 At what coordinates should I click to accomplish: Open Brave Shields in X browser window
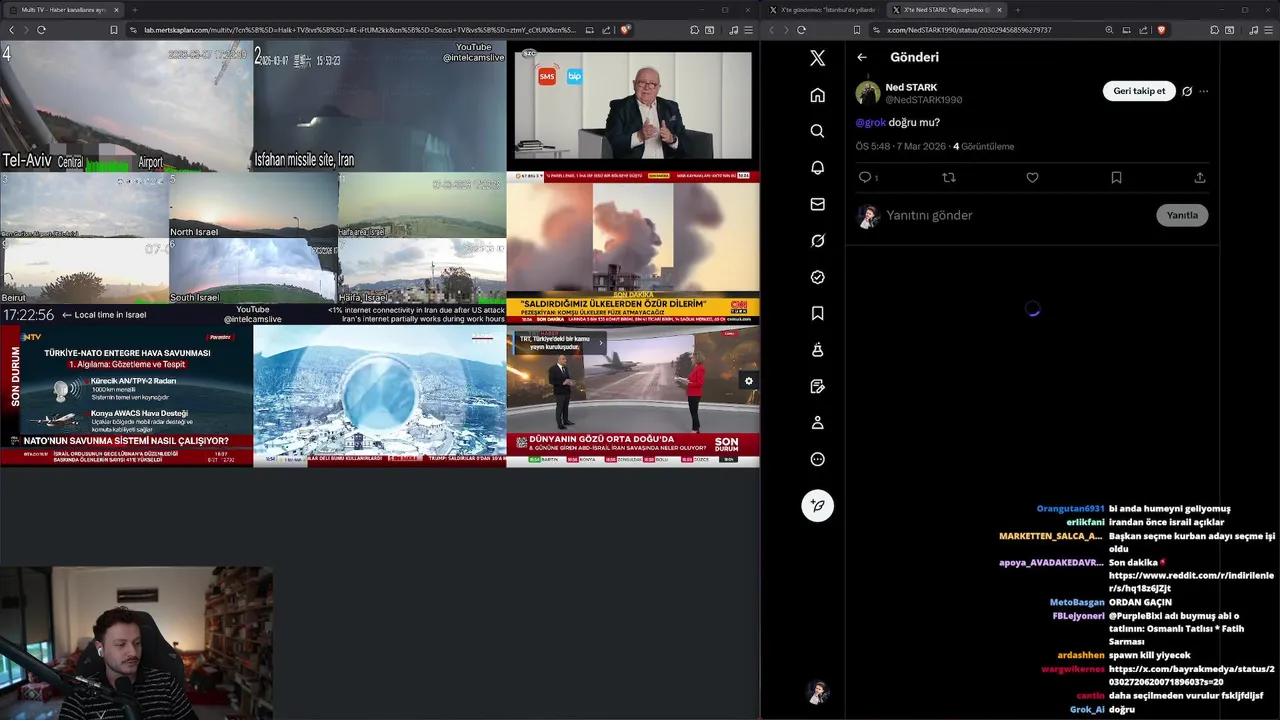(x=1161, y=30)
